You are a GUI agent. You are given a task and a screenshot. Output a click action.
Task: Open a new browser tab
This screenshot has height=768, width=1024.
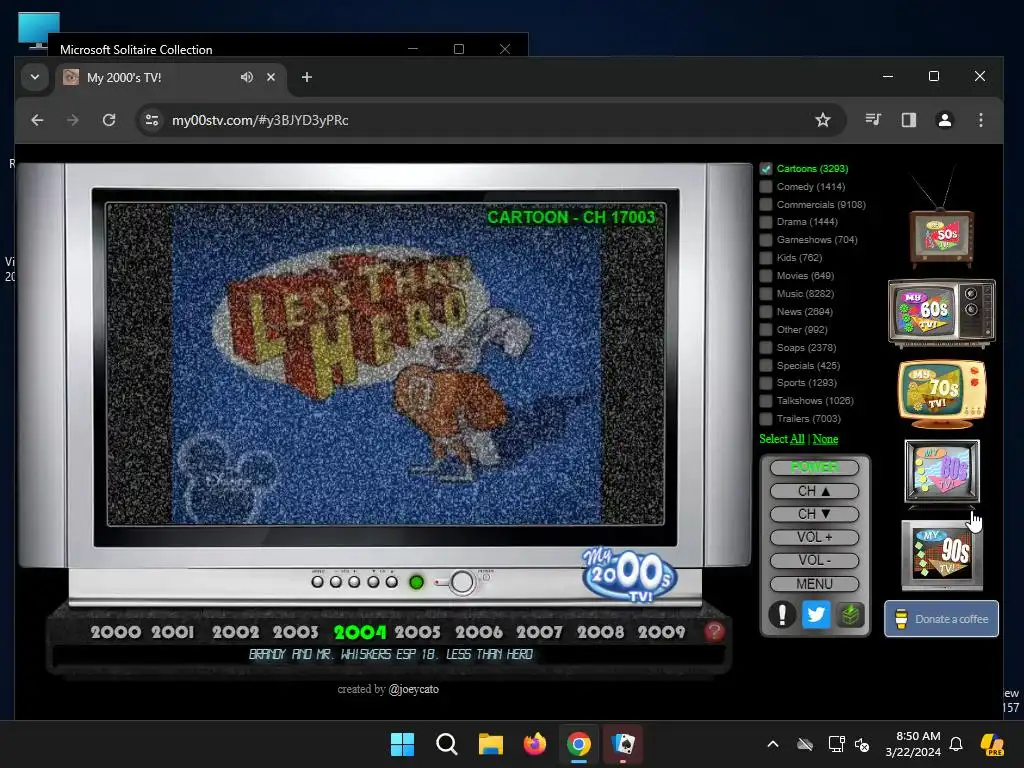pos(306,77)
